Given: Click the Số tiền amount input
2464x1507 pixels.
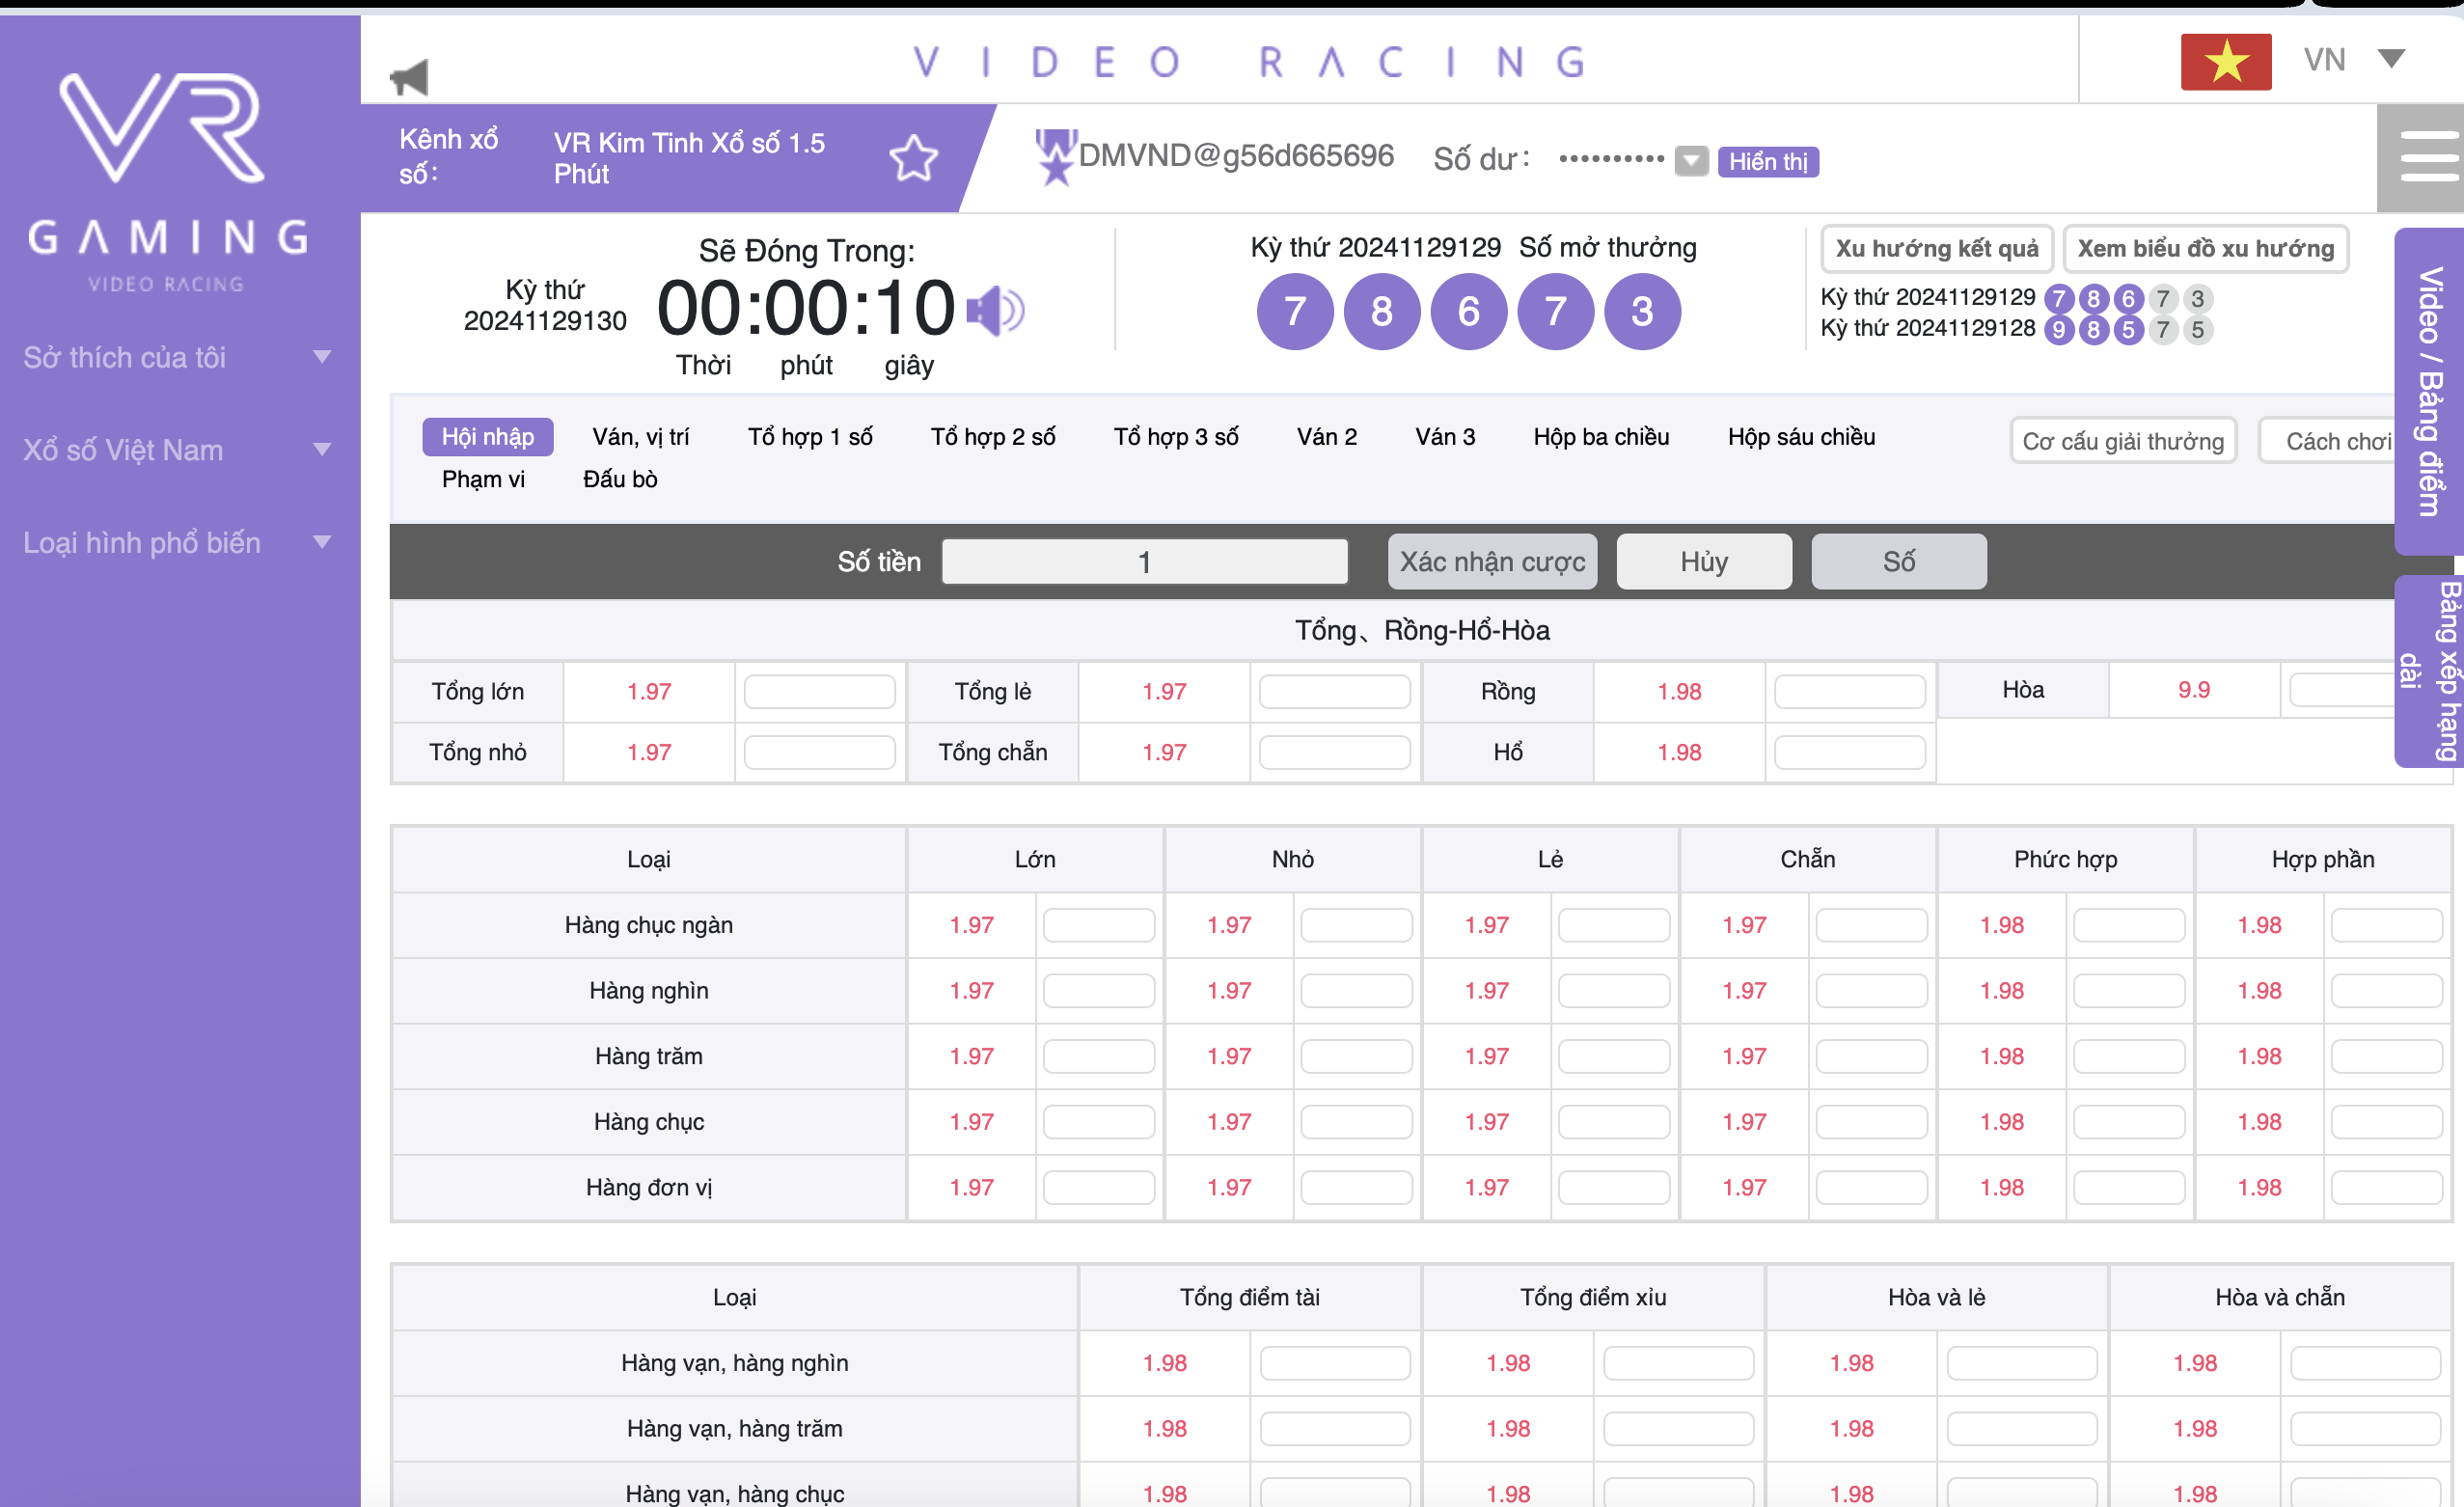Looking at the screenshot, I should (1144, 562).
